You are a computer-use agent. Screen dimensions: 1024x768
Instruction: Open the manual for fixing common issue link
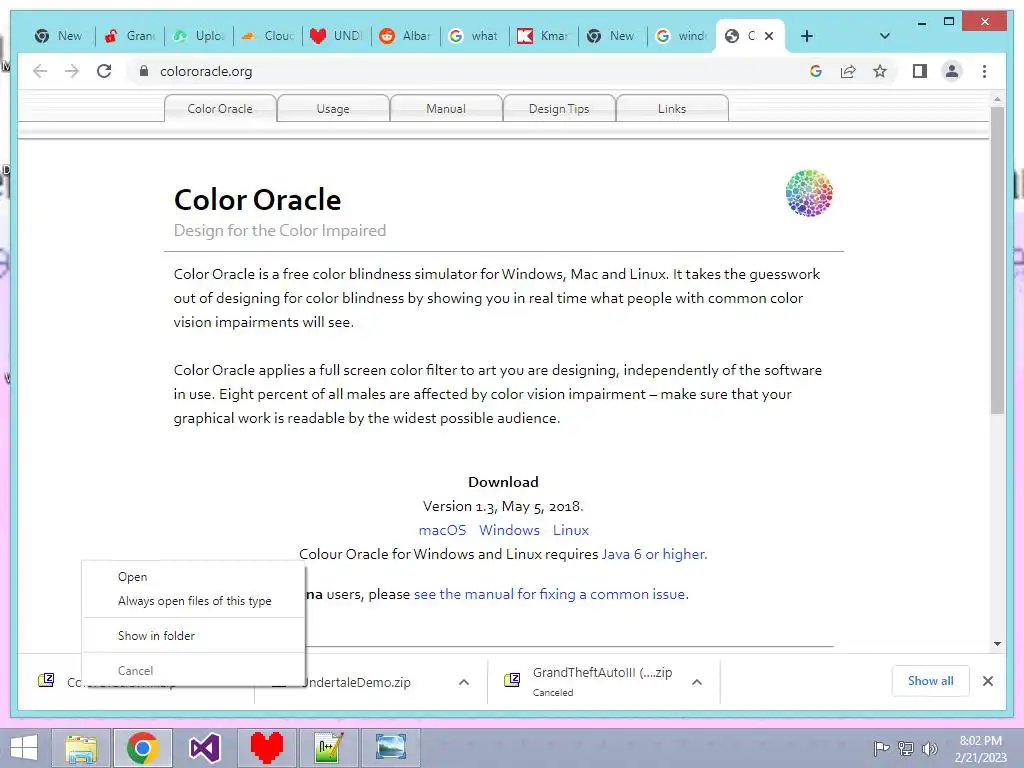[x=549, y=594]
